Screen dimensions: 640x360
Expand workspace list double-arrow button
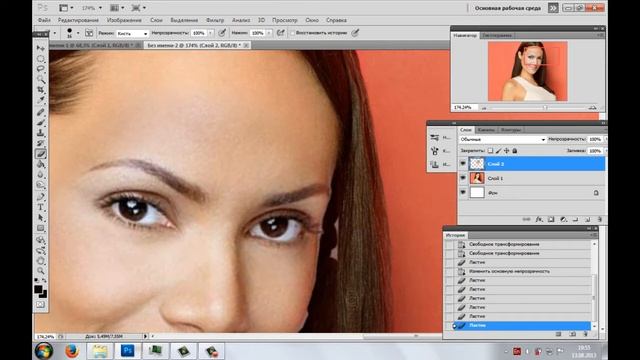point(553,8)
